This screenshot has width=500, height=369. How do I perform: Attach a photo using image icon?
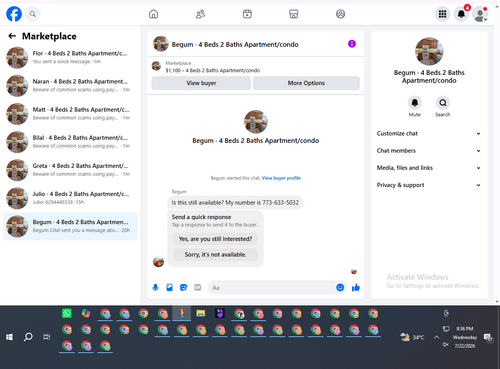pyautogui.click(x=169, y=287)
